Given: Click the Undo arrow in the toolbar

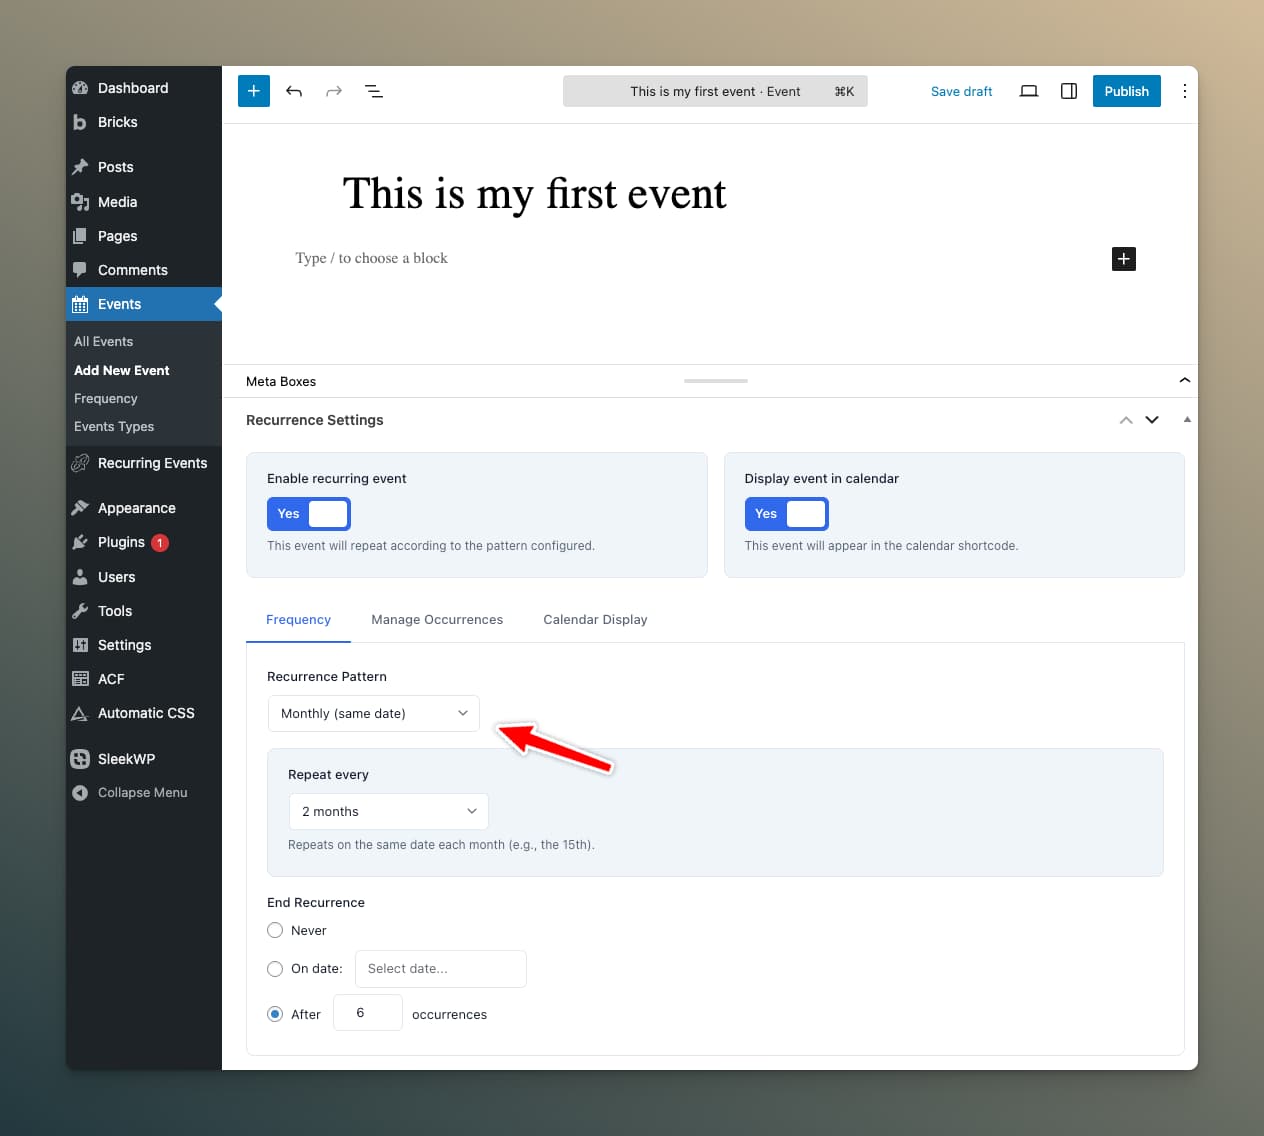Looking at the screenshot, I should (x=294, y=91).
